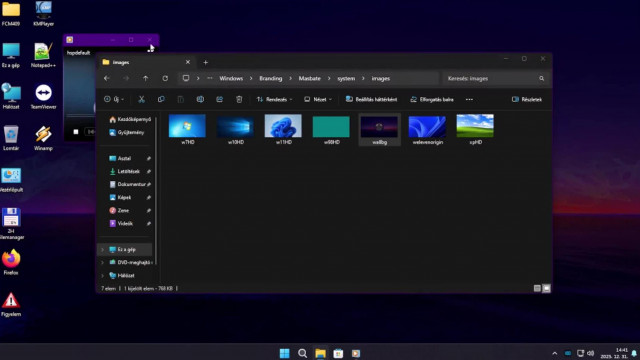The image size is (640, 360).
Task: Go up one folder level arrow
Action: point(146,78)
